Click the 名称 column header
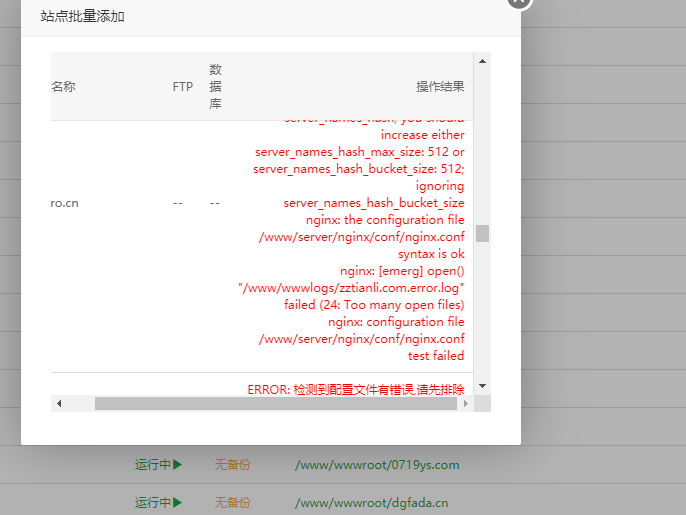Screen dimensions: 686x515 (63, 86)
